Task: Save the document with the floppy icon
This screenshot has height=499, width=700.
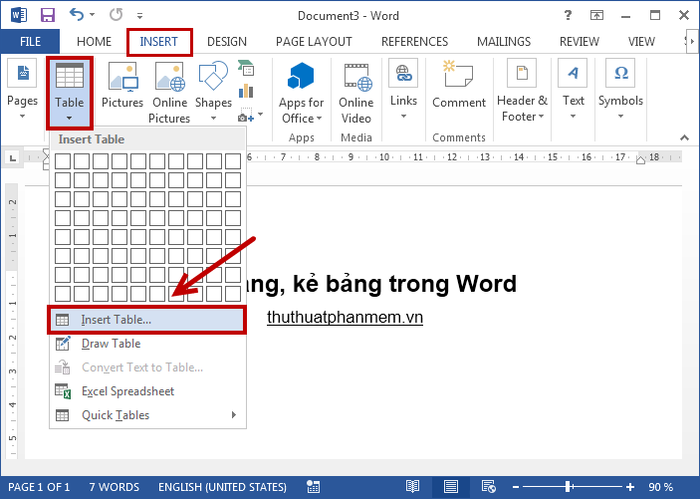Action: (47, 15)
